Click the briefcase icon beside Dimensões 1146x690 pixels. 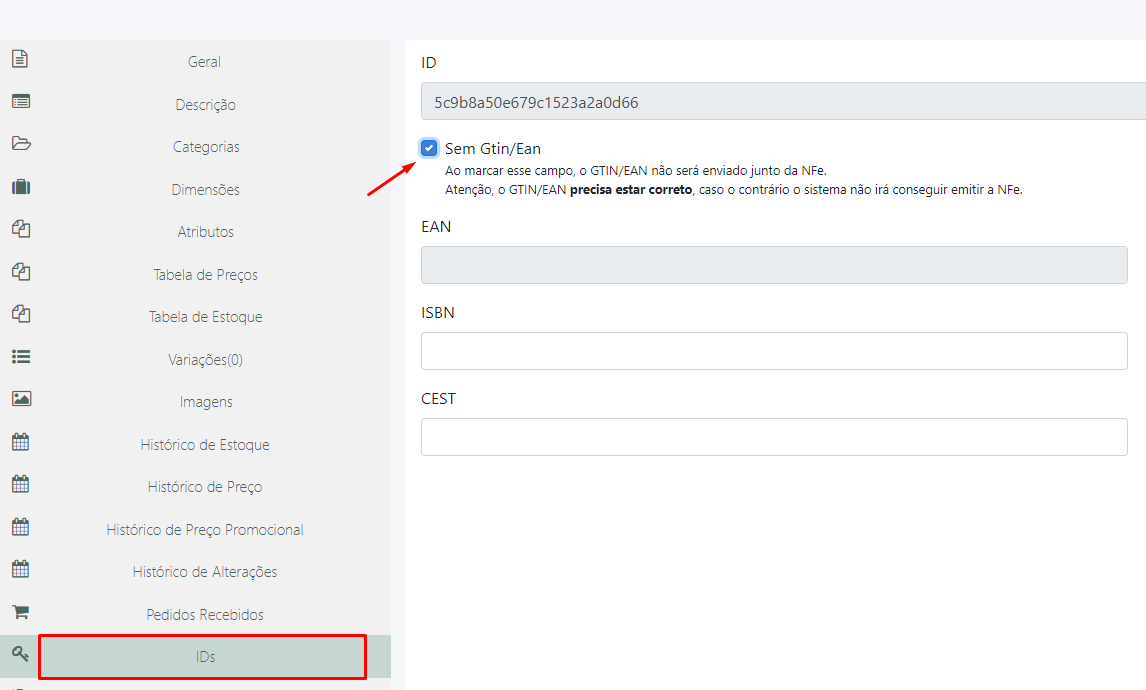pyautogui.click(x=20, y=187)
